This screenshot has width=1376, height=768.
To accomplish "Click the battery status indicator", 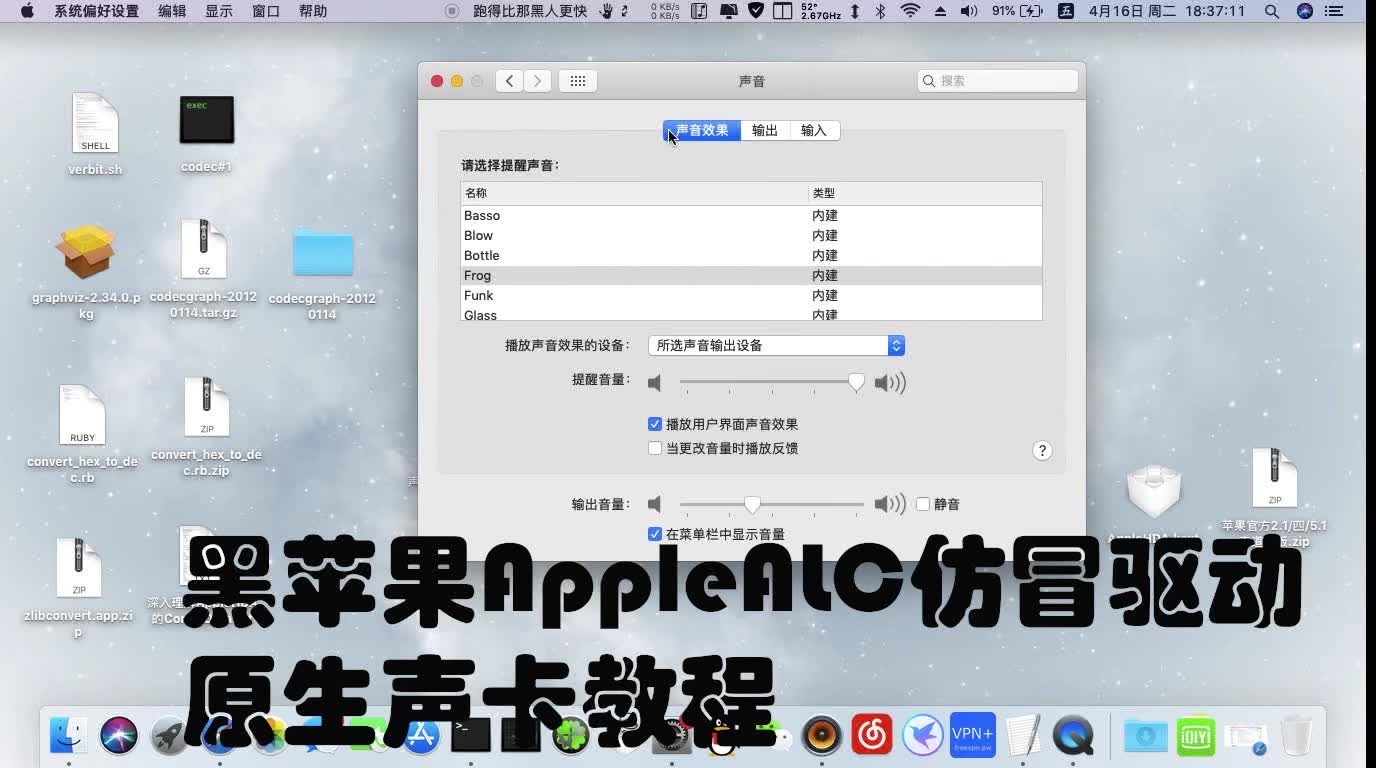I will click(x=1017, y=11).
